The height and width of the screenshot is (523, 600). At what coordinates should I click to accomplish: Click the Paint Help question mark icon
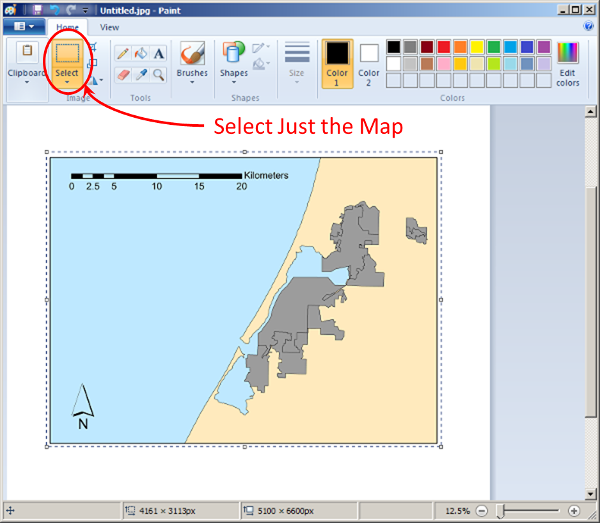[589, 26]
